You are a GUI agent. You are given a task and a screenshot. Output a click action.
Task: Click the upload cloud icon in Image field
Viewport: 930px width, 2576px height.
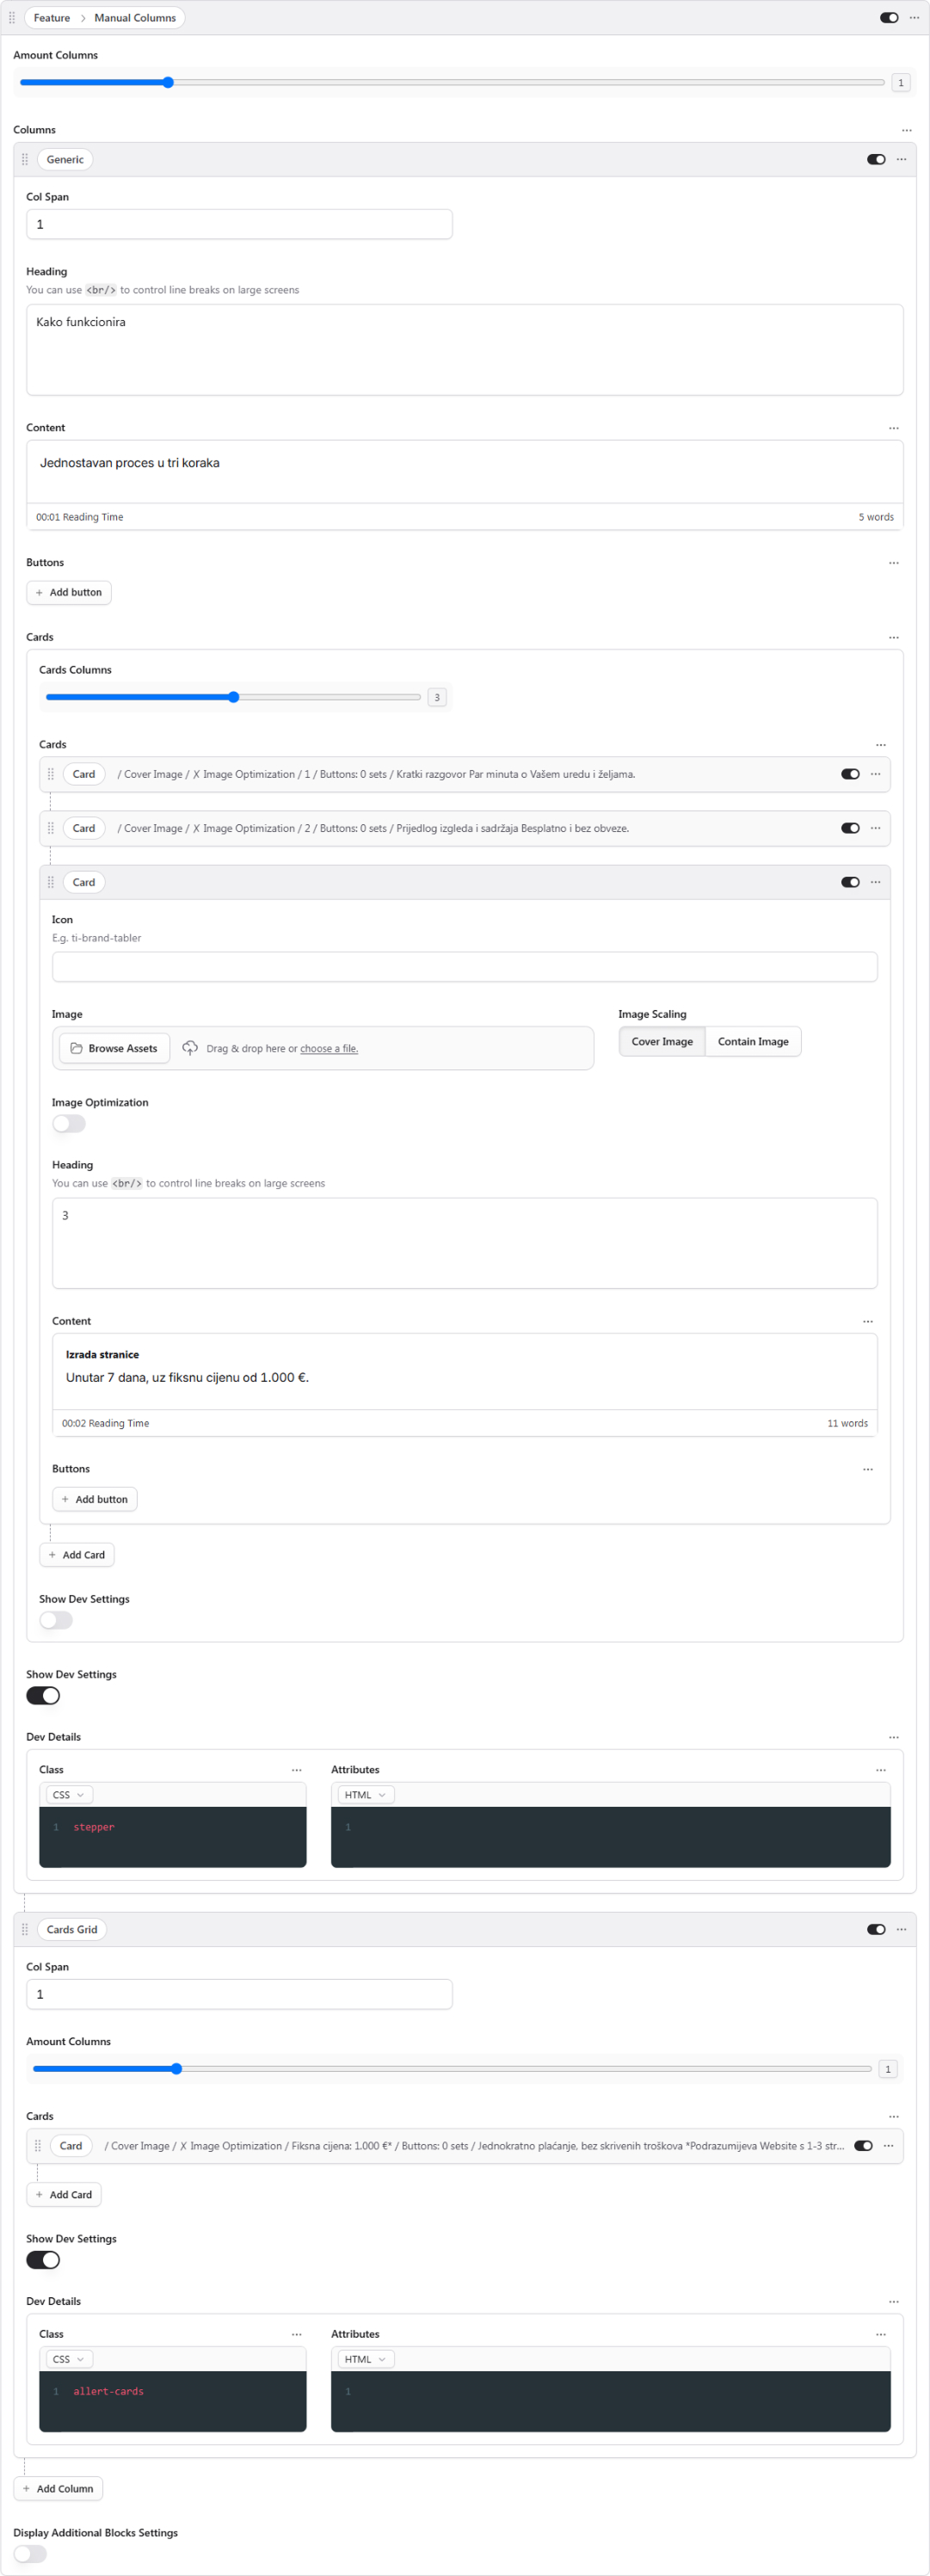click(190, 1048)
